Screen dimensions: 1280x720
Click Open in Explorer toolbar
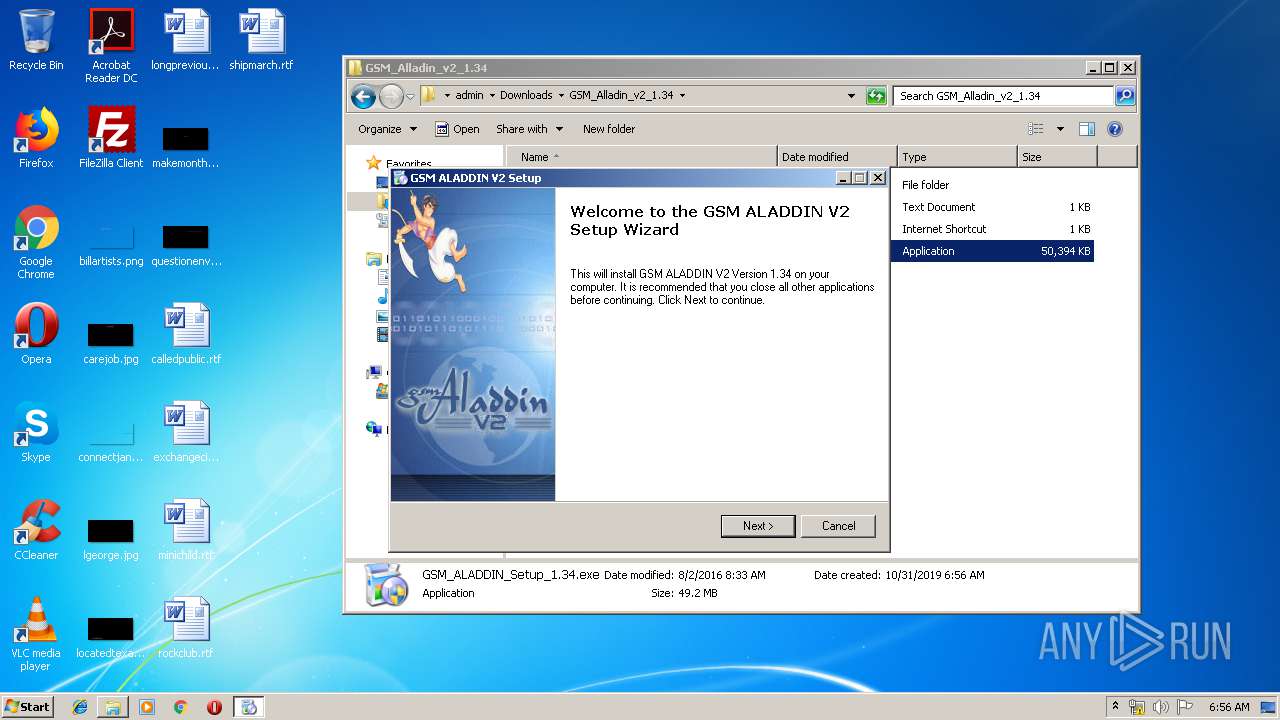[x=457, y=129]
